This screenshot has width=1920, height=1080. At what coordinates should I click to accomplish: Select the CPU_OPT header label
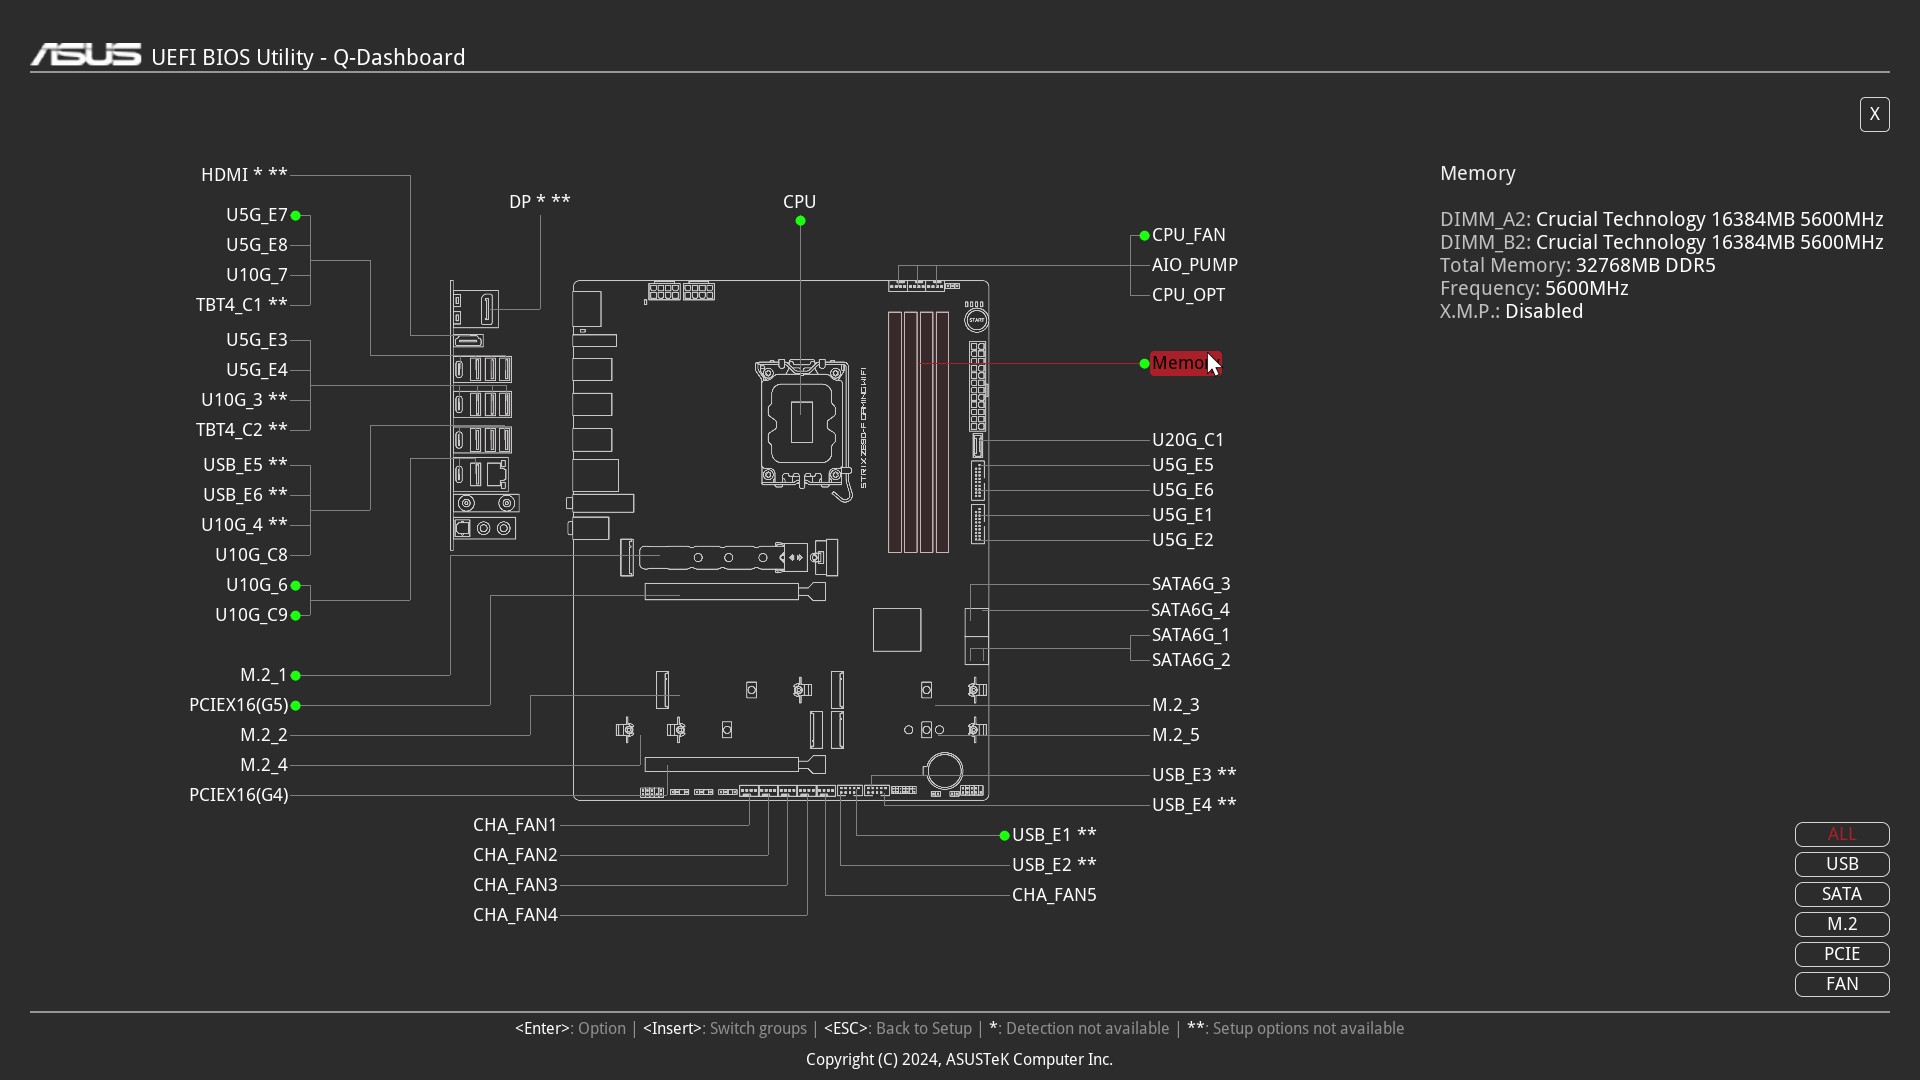pyautogui.click(x=1188, y=295)
